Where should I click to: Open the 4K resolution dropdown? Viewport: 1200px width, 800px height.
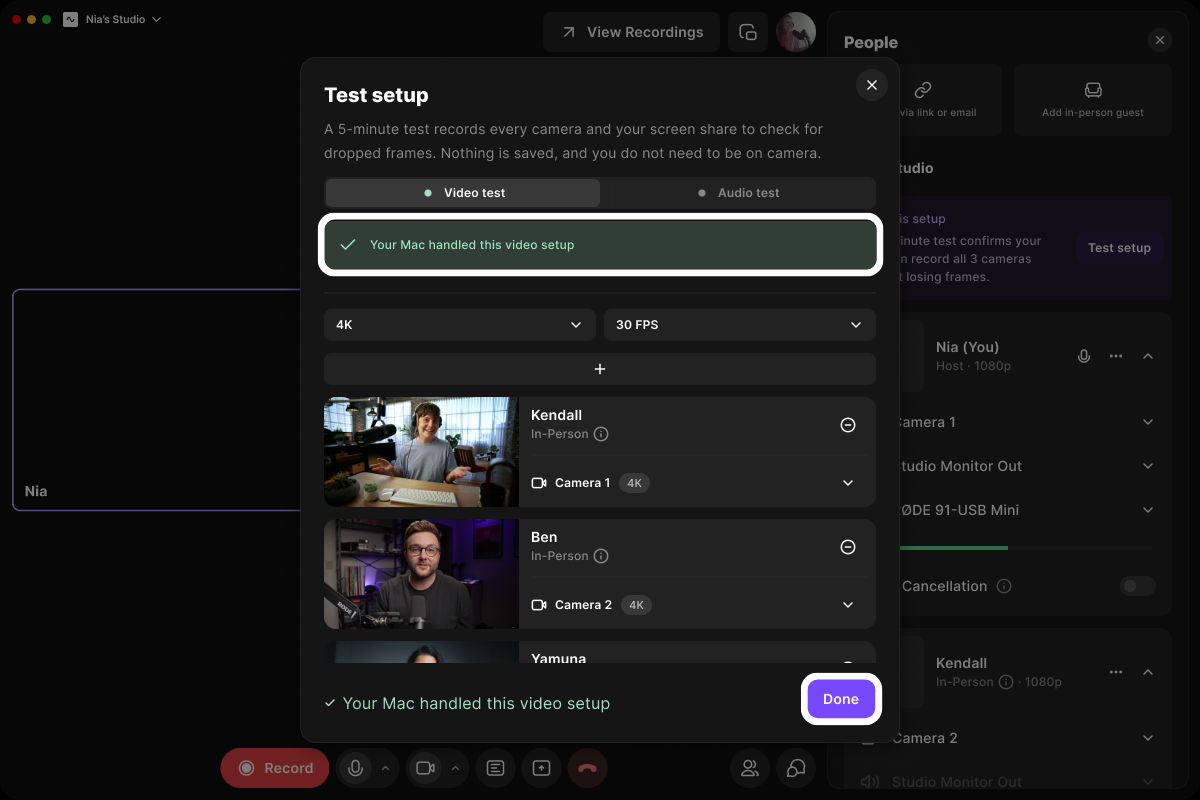[x=460, y=325]
